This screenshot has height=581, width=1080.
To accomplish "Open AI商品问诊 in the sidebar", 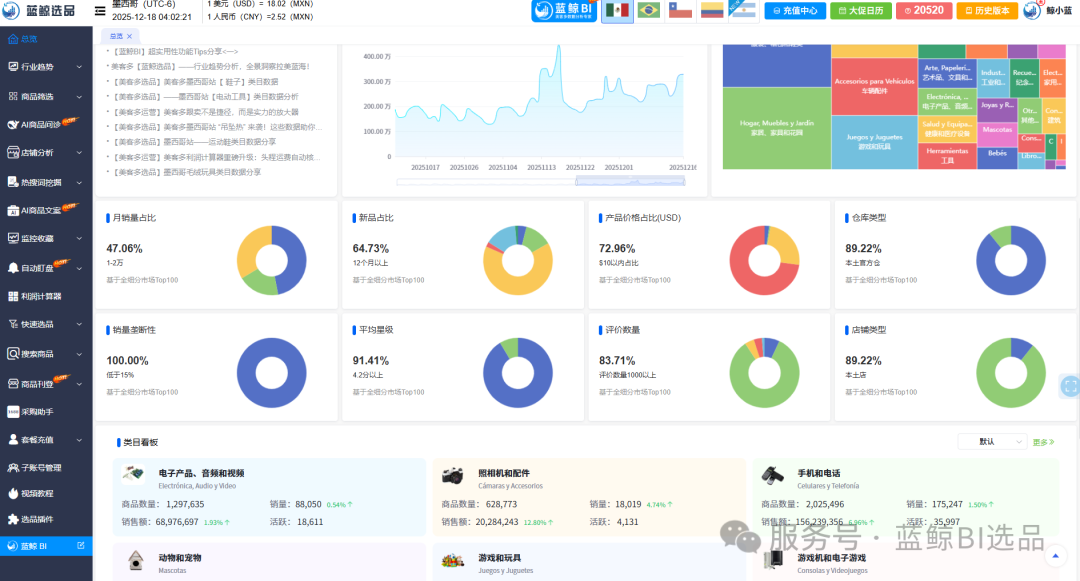I will click(x=46, y=125).
